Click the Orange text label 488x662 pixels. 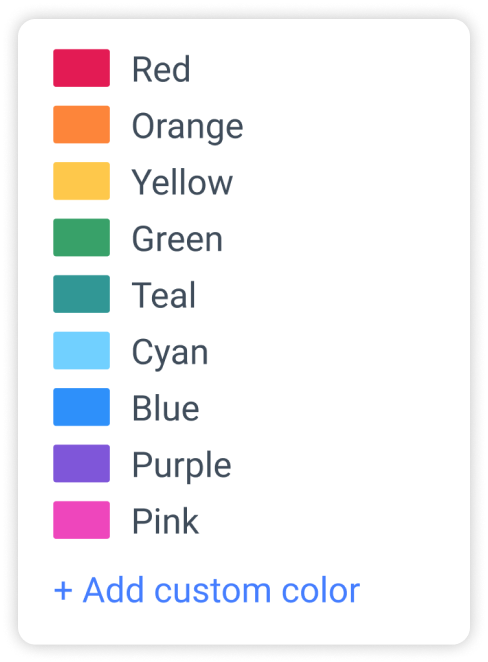[188, 127]
